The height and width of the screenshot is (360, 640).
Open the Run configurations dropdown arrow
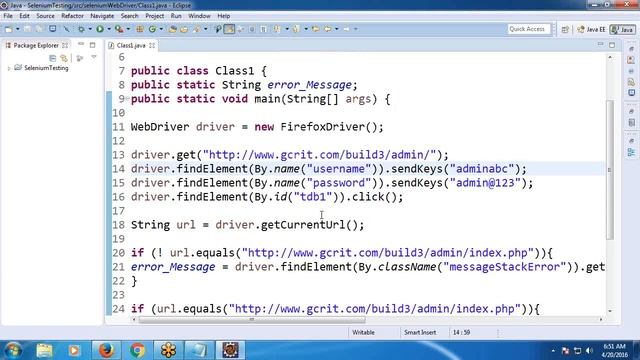point(109,29)
